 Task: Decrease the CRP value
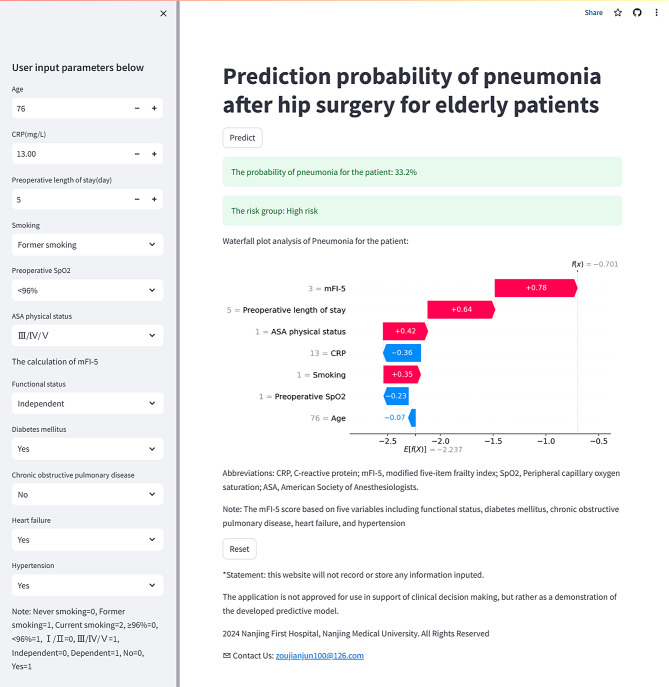coord(137,154)
